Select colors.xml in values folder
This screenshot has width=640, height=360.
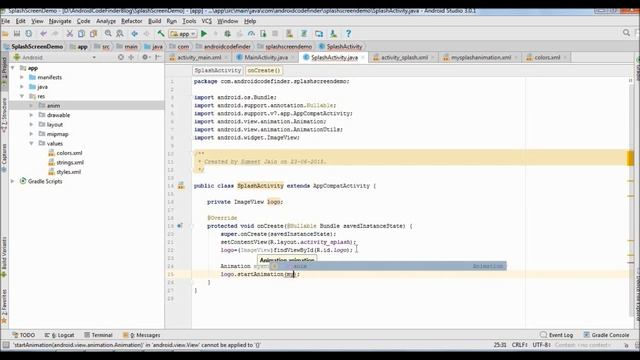pyautogui.click(x=69, y=153)
